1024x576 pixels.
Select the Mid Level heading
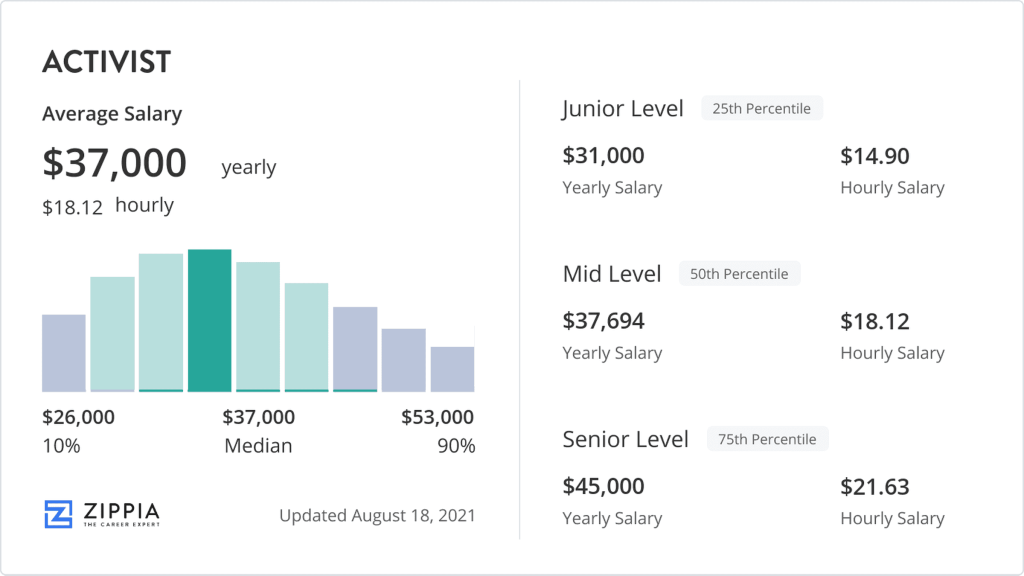(x=612, y=274)
